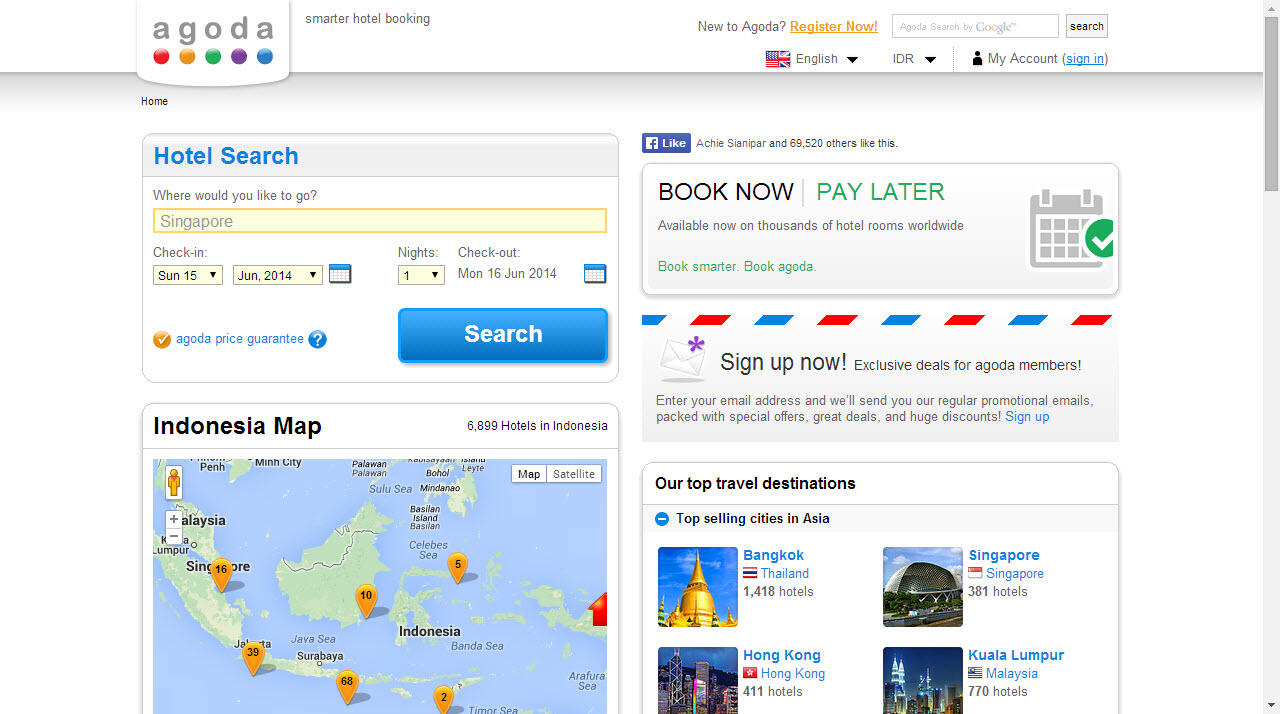Open the IDR currency dropdown
Viewport: 1280px width, 714px height.
tap(914, 59)
